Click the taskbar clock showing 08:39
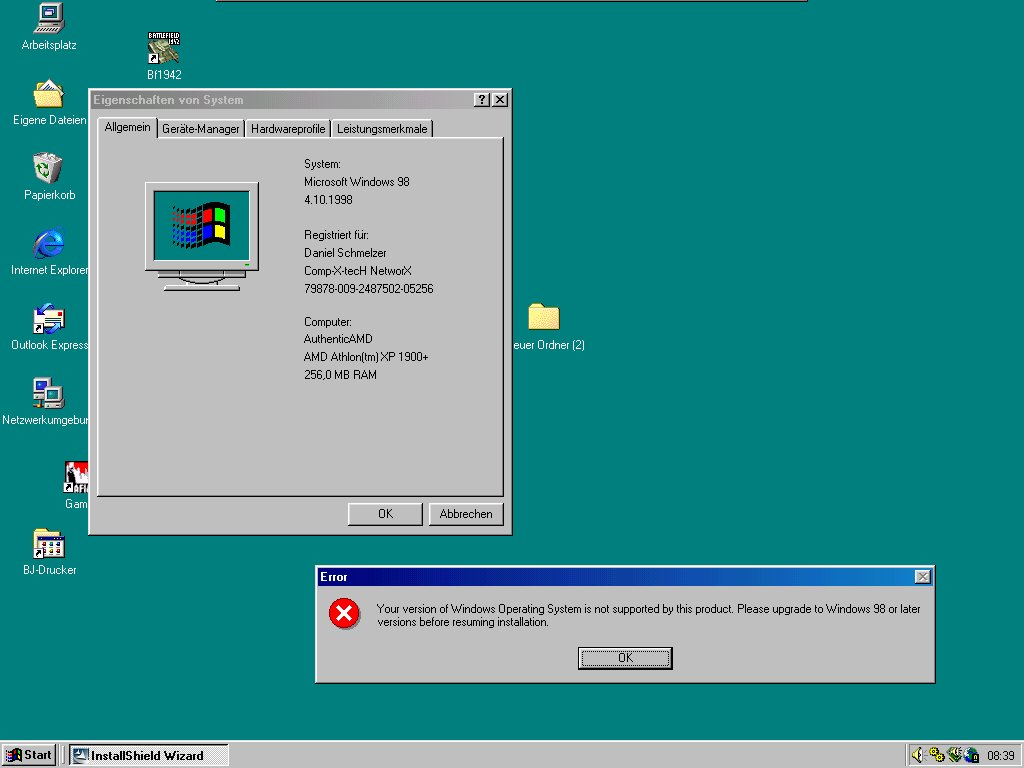The width and height of the screenshot is (1024, 768). point(1000,756)
